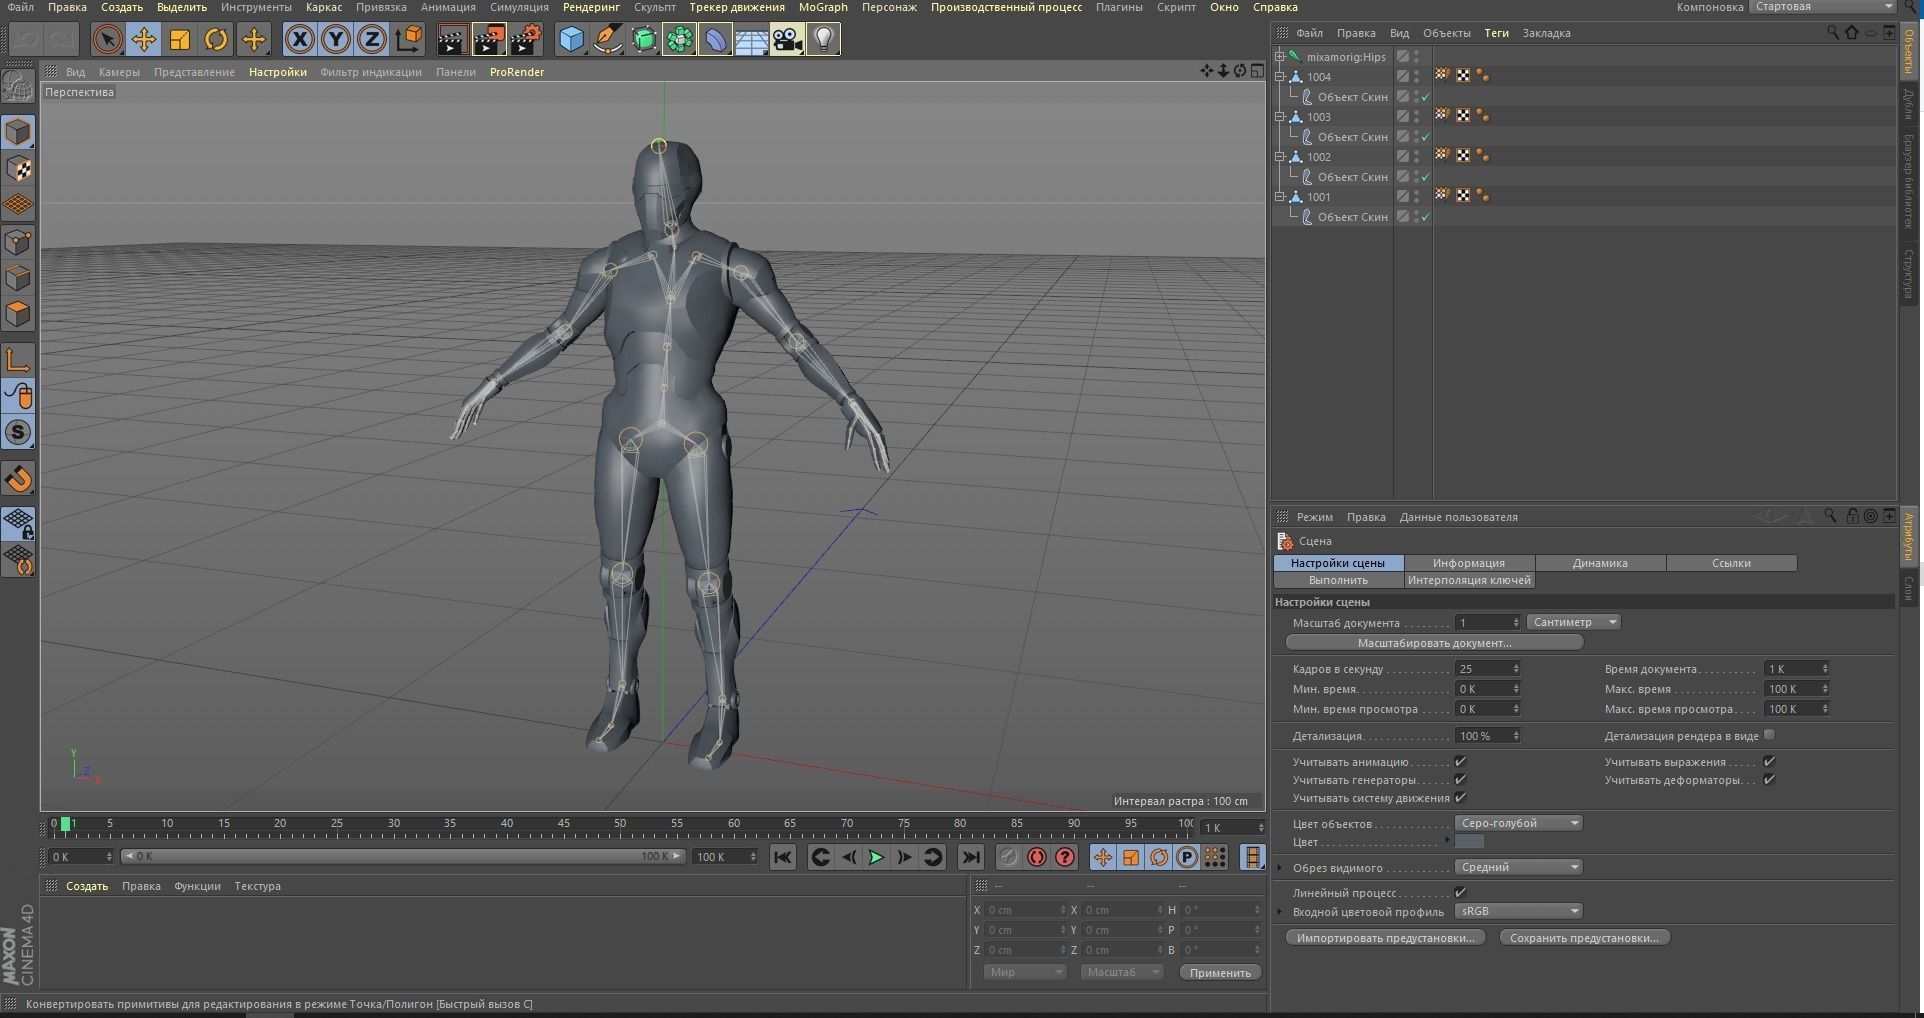
Task: Step to next frame
Action: (904, 857)
